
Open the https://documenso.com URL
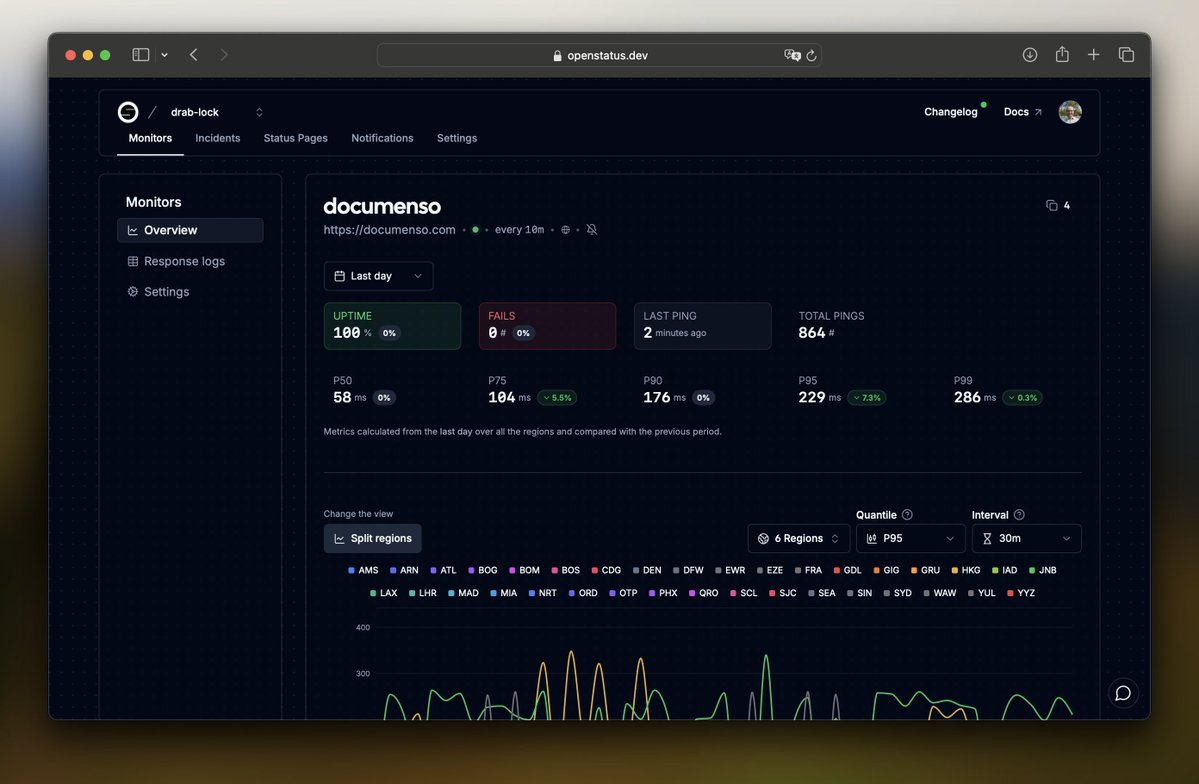(x=389, y=229)
